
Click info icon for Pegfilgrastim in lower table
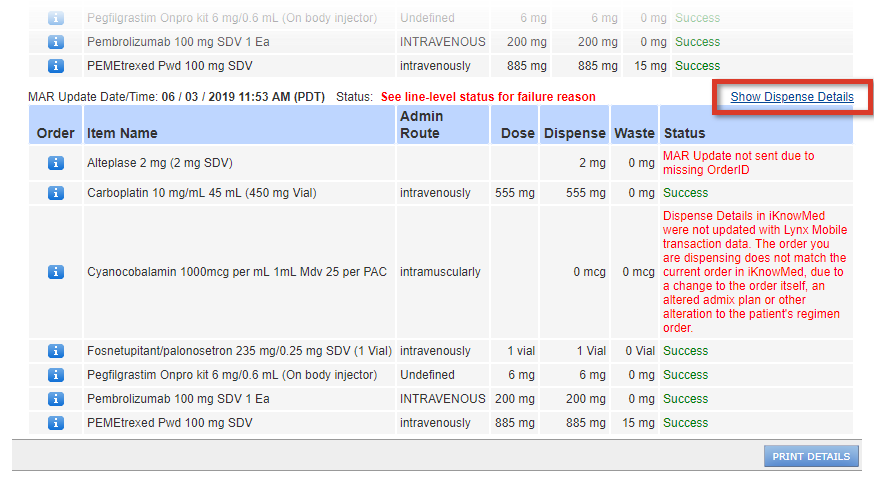pyautogui.click(x=56, y=375)
